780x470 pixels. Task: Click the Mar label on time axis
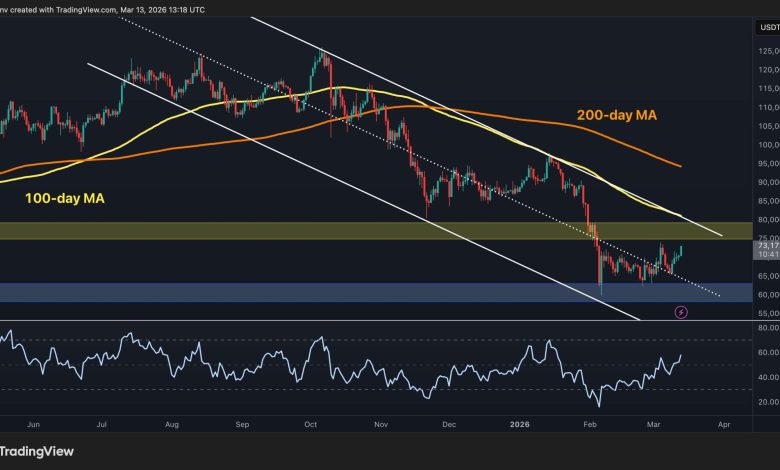[x=652, y=423]
